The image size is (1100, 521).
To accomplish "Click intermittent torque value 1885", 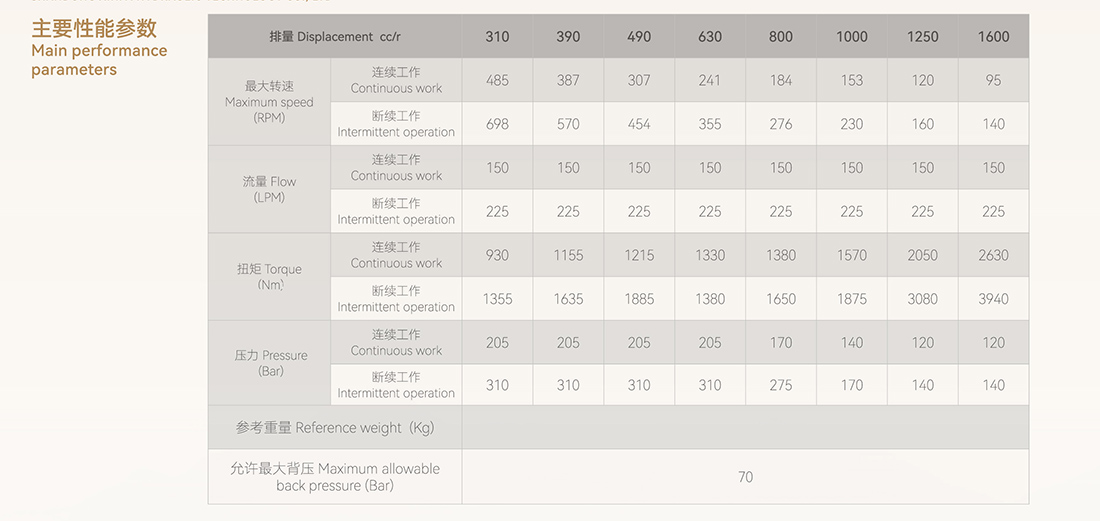I will point(639,299).
